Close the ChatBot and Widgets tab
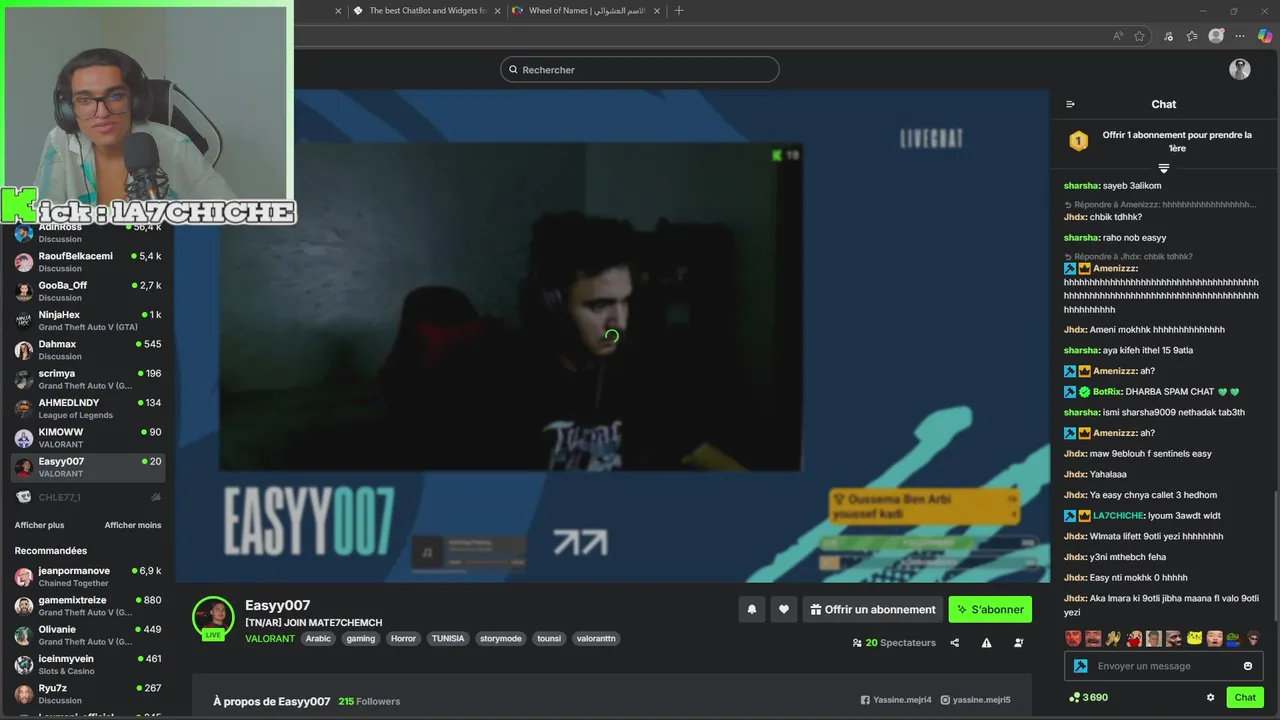The image size is (1280, 720). (498, 11)
